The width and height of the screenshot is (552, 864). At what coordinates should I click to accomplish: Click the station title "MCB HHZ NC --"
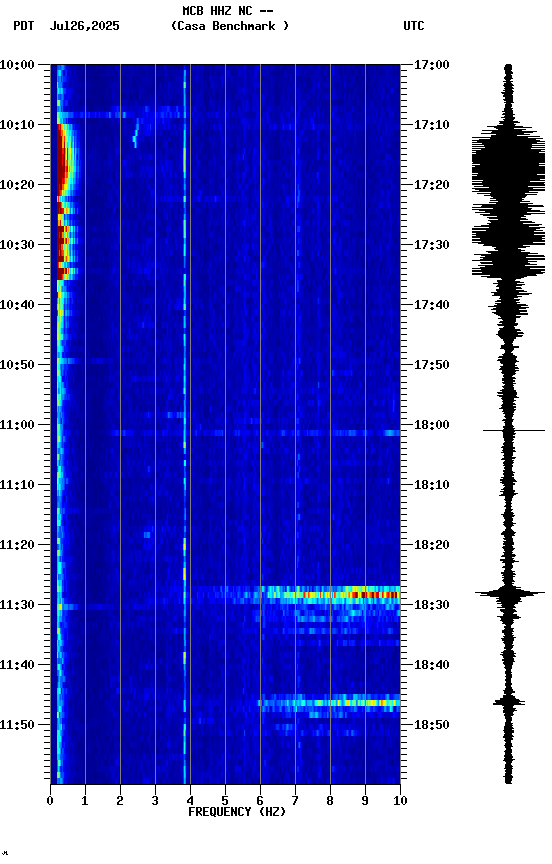coord(228,11)
